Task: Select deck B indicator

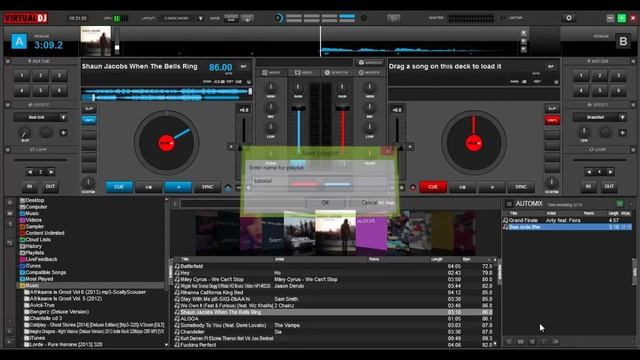Action: [x=623, y=42]
